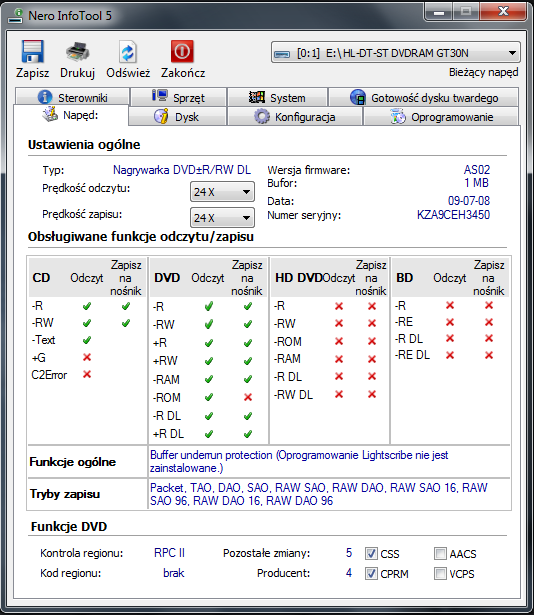
Task: Click the red X next to C2Error
Action: [87, 374]
